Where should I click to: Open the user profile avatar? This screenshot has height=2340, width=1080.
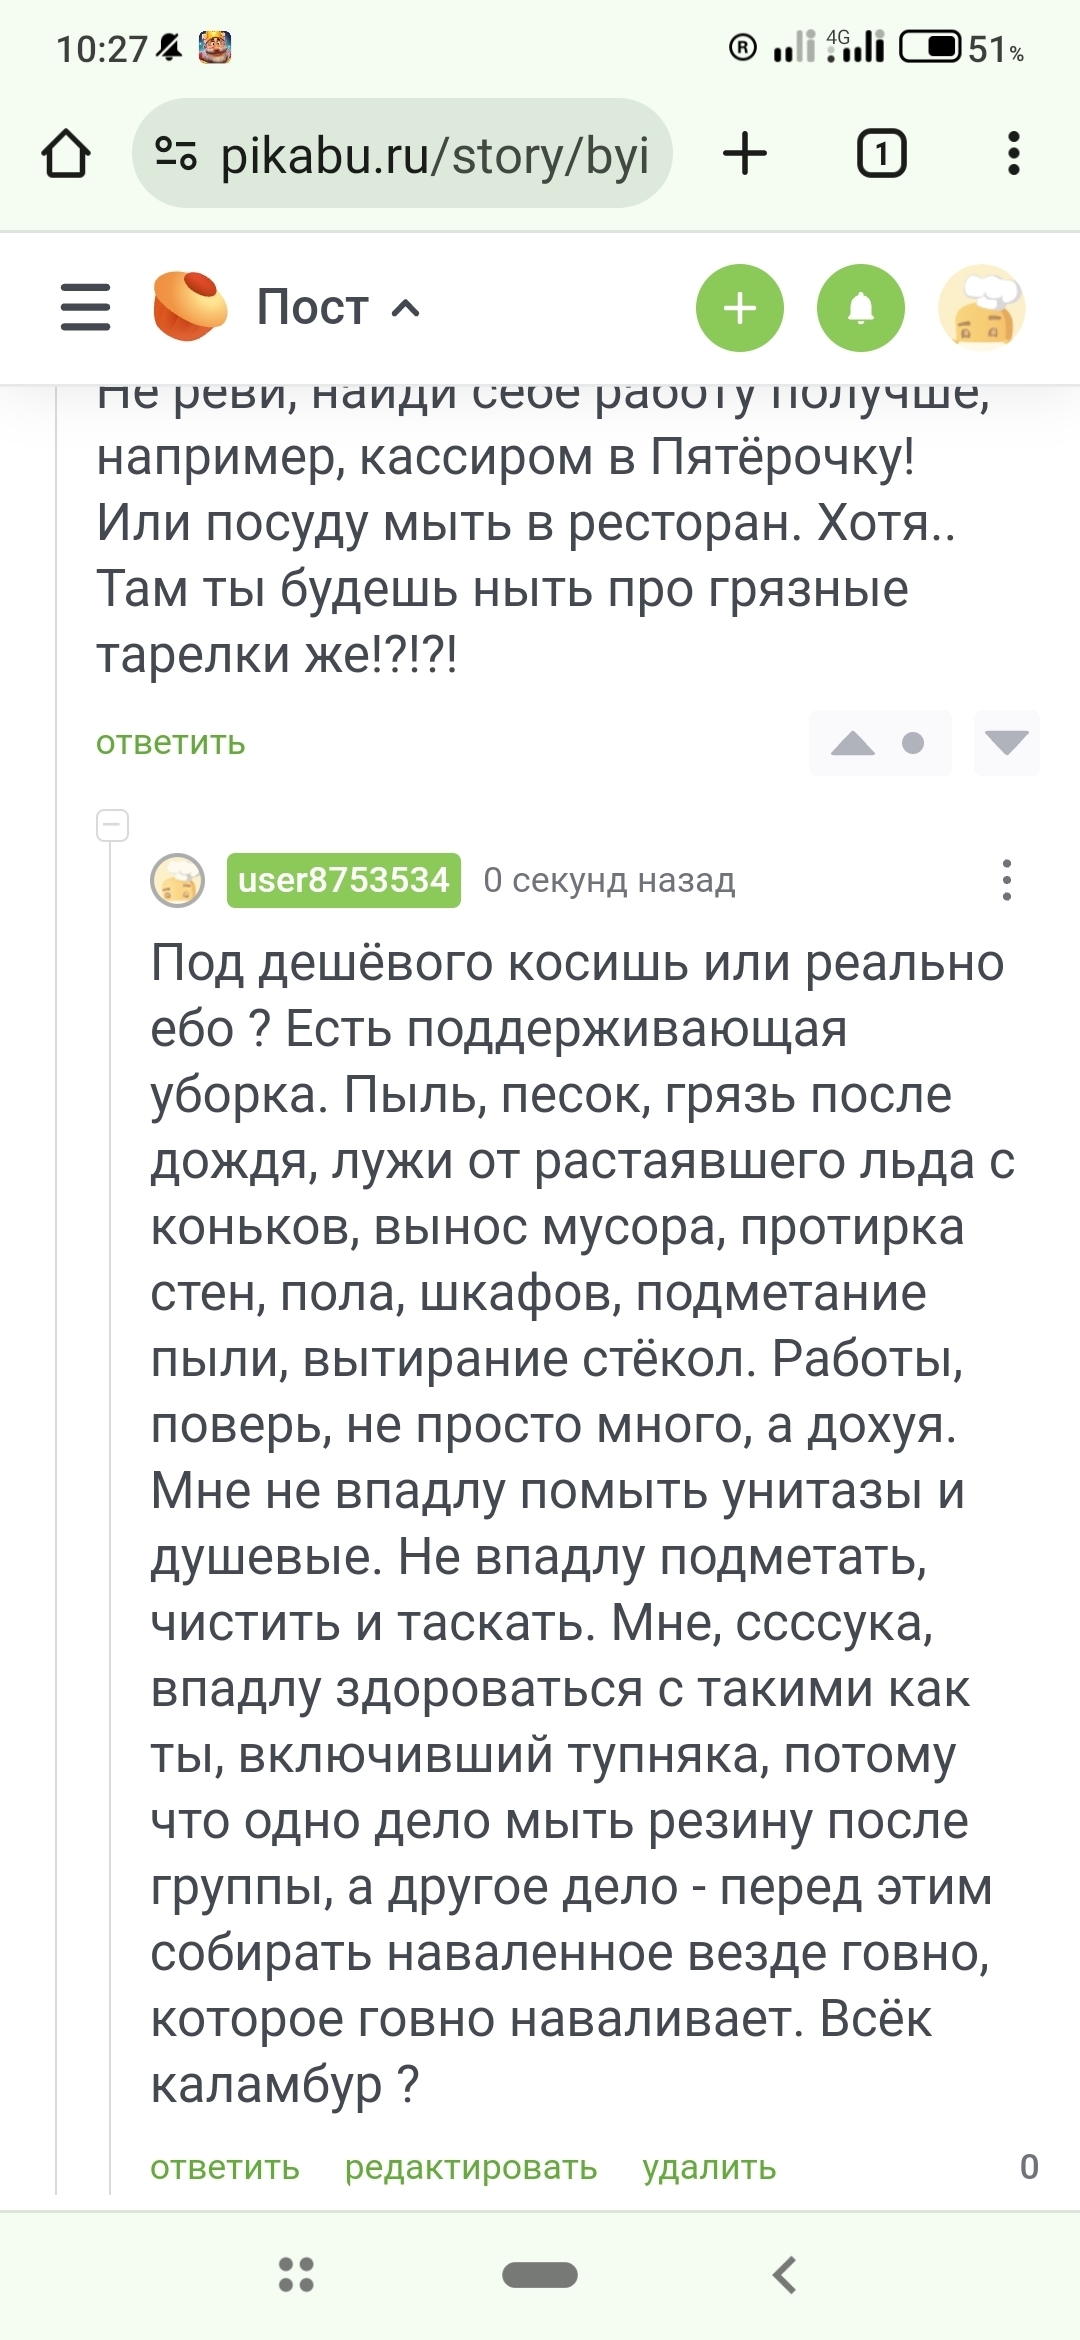(x=982, y=308)
